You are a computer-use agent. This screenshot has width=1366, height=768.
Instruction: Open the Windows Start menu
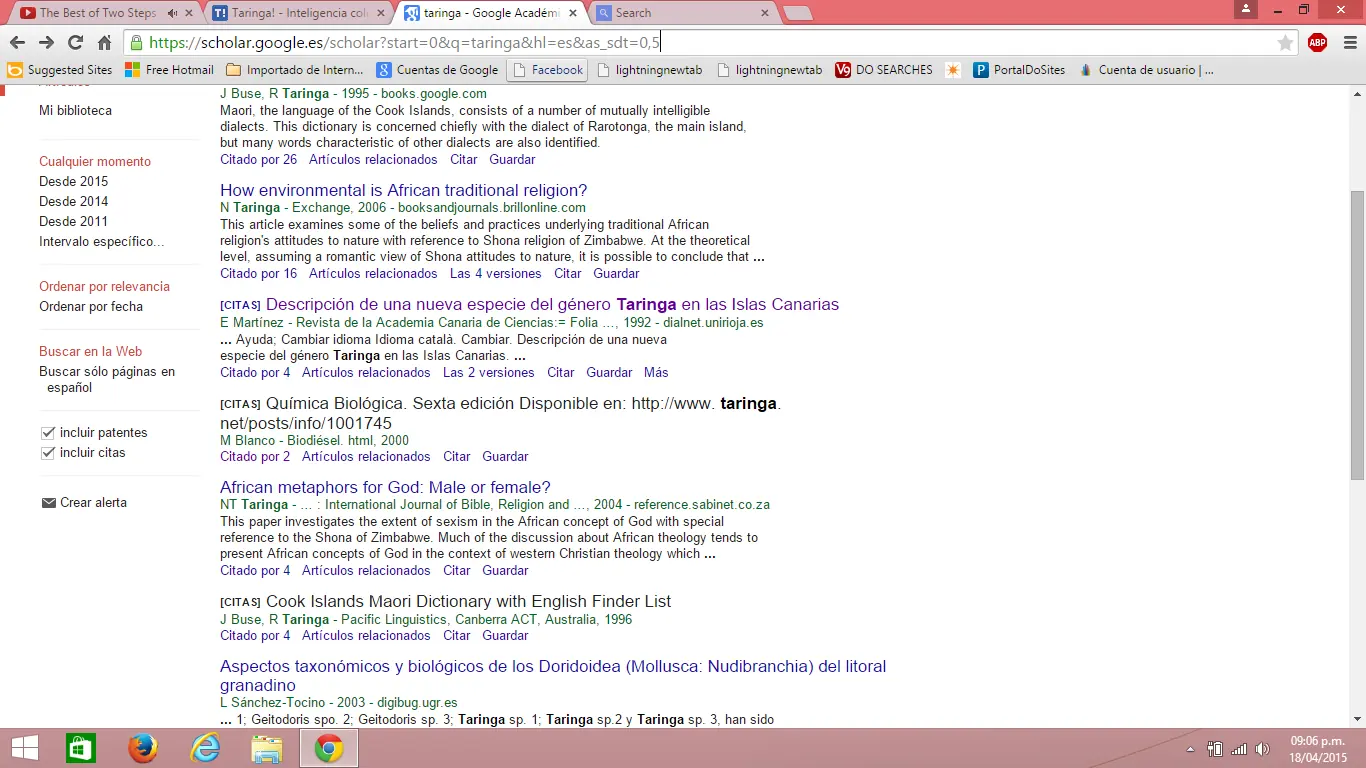(x=24, y=748)
